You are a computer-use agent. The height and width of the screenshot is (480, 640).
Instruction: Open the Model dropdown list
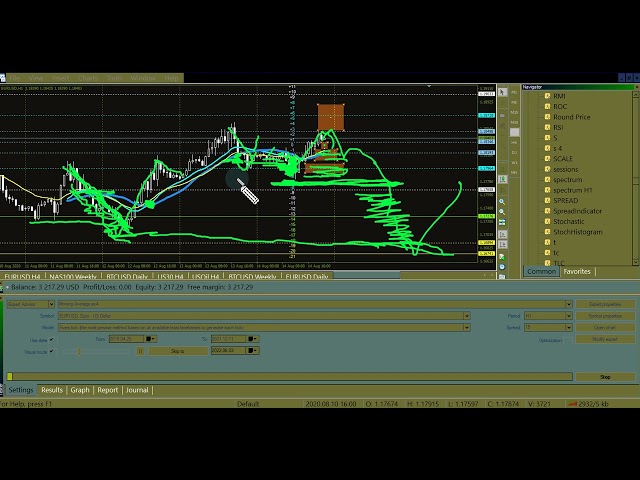point(466,327)
